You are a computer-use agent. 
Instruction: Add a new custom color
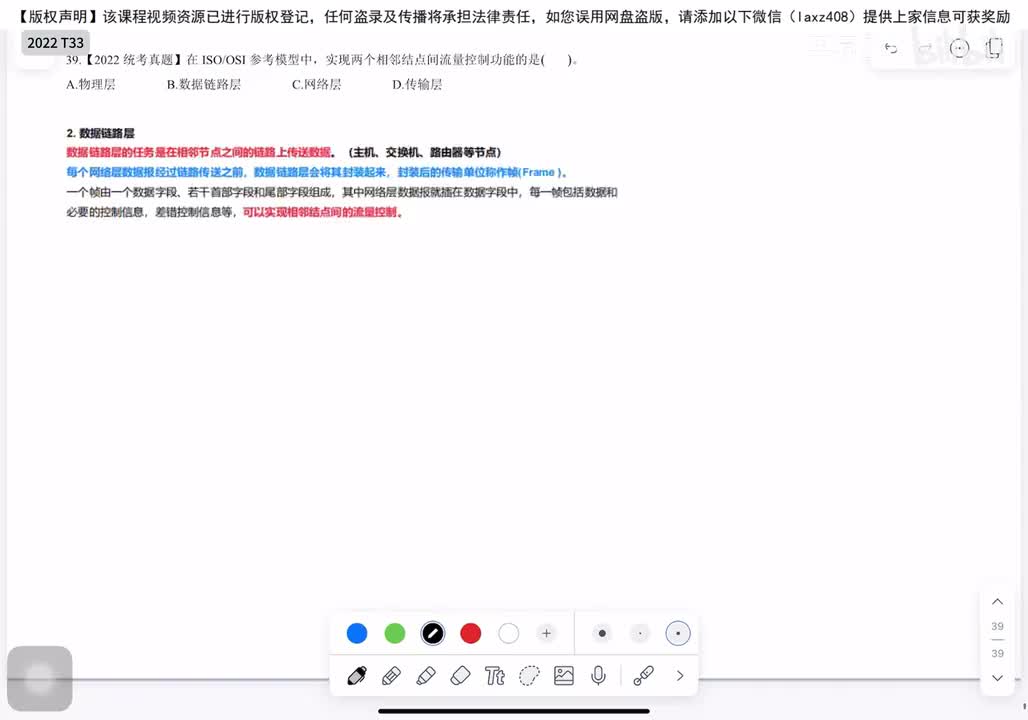coord(546,633)
